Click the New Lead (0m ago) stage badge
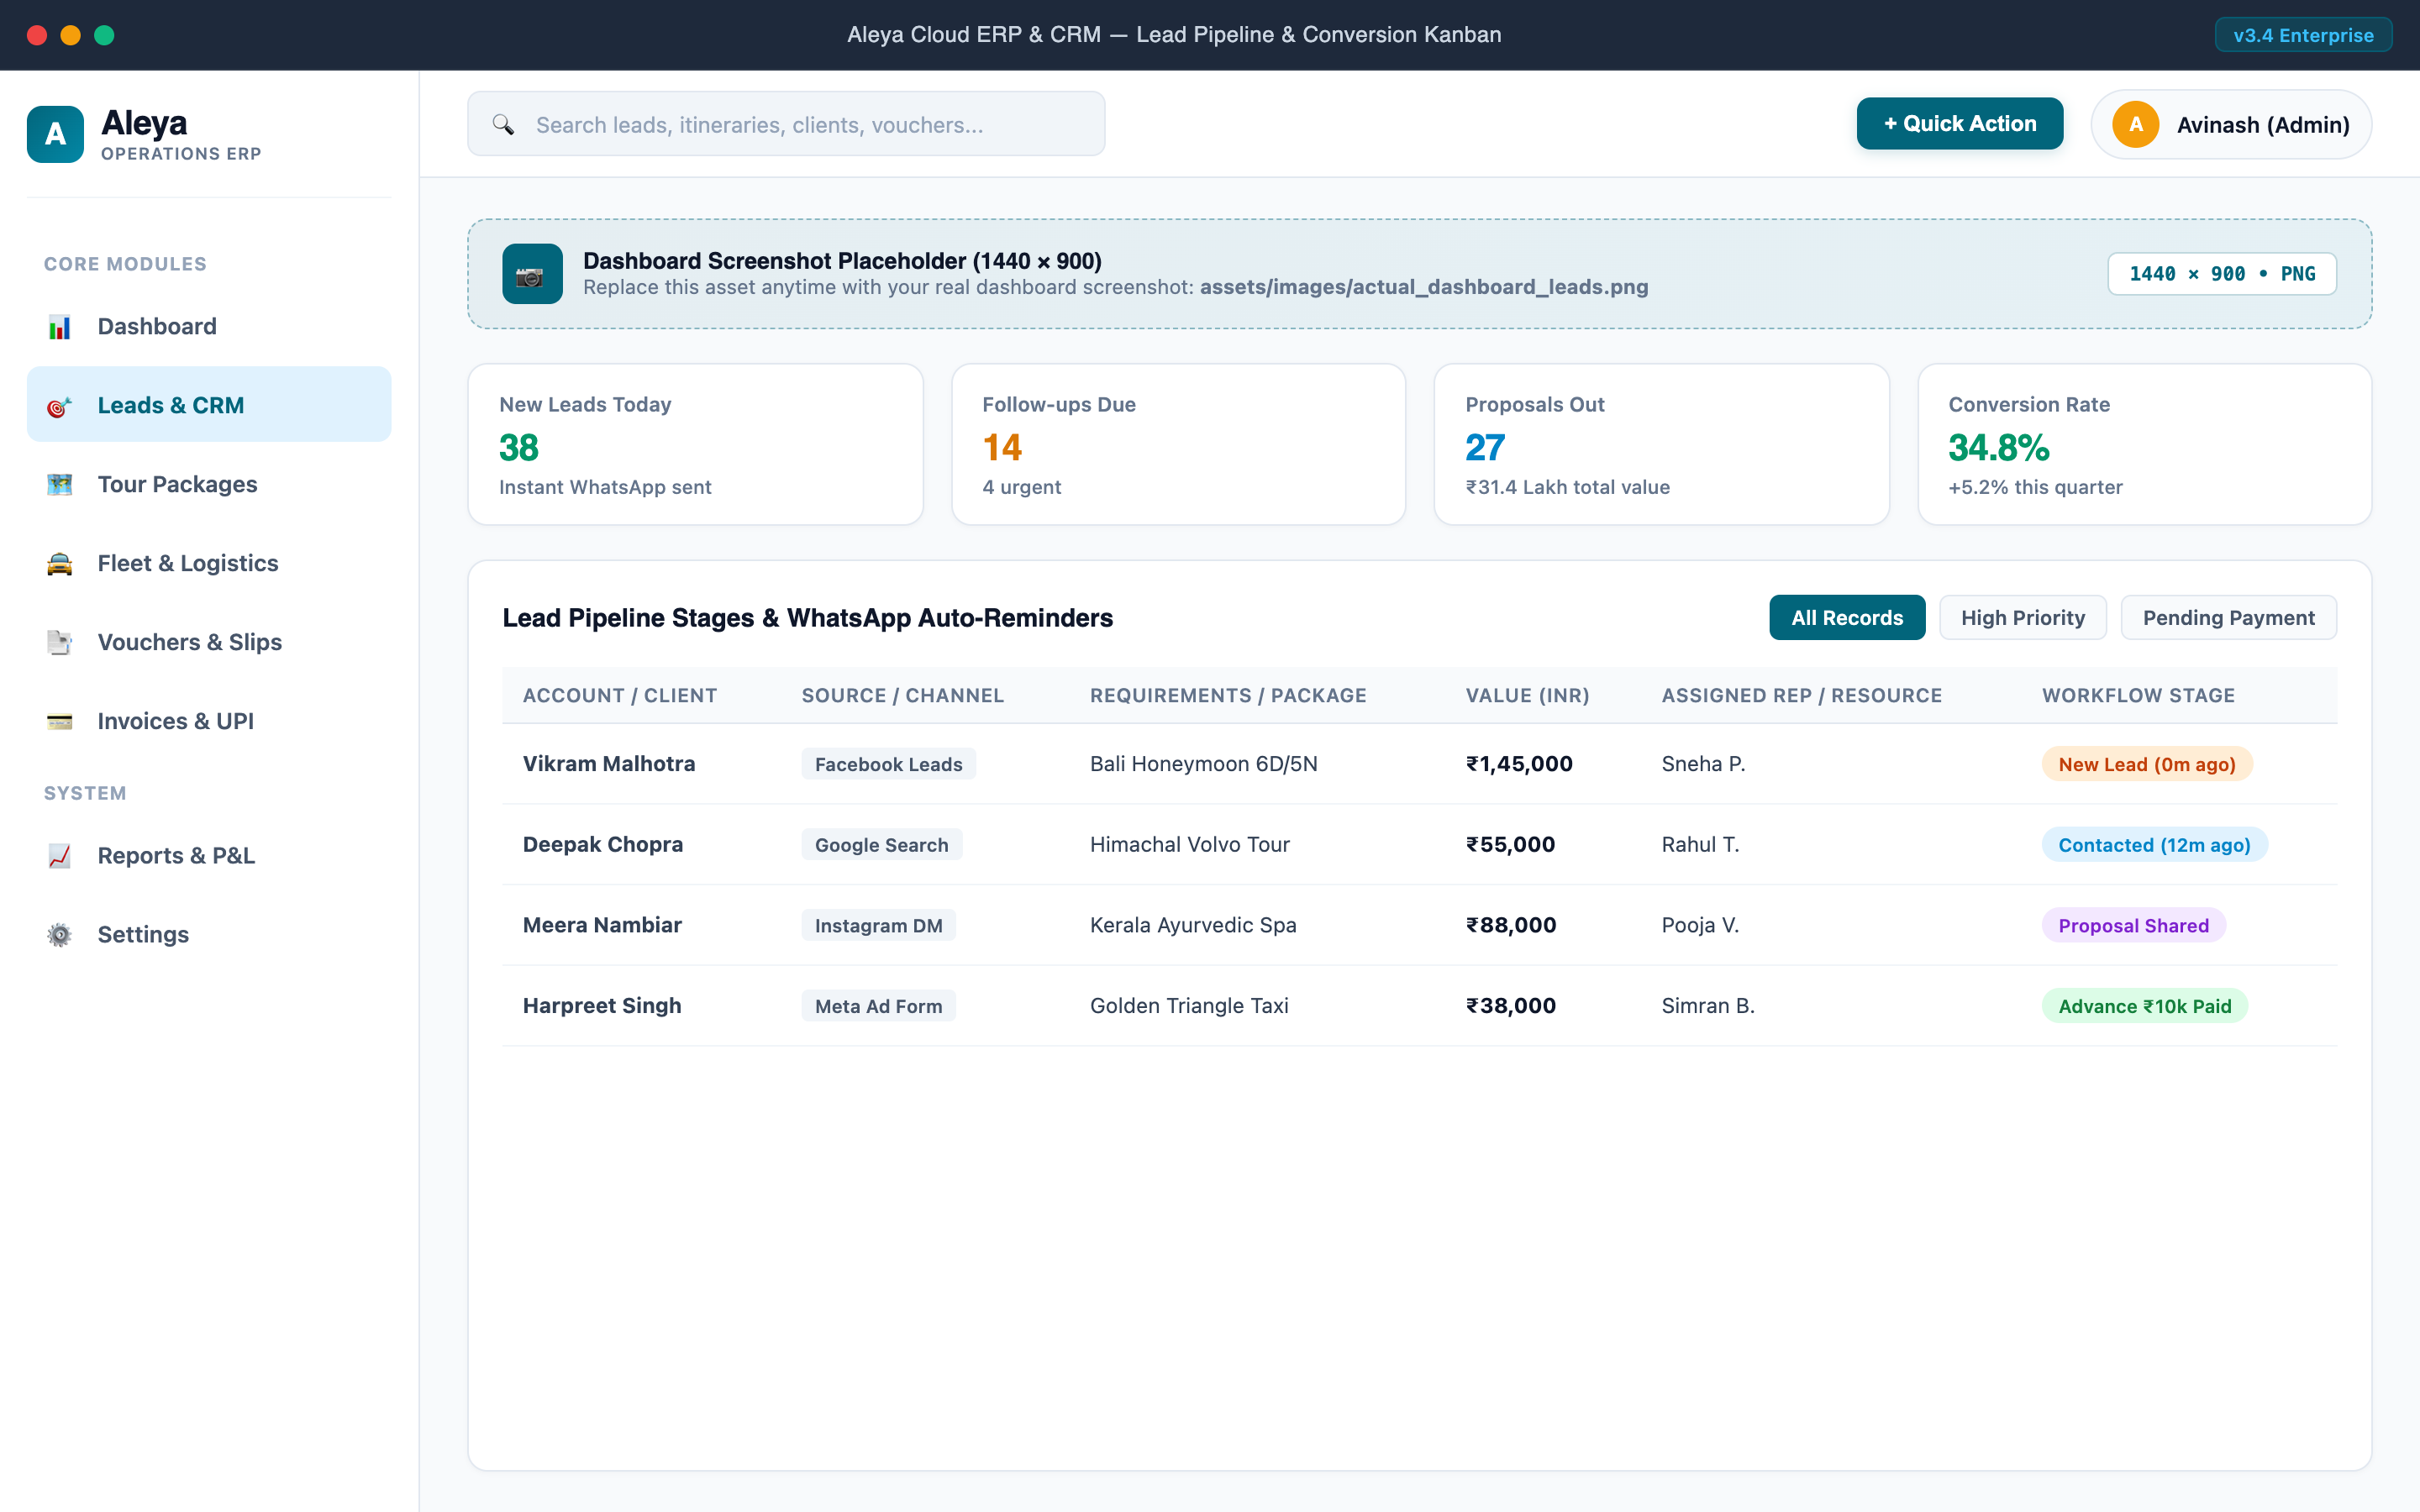This screenshot has height=1512, width=2420. tap(2146, 764)
